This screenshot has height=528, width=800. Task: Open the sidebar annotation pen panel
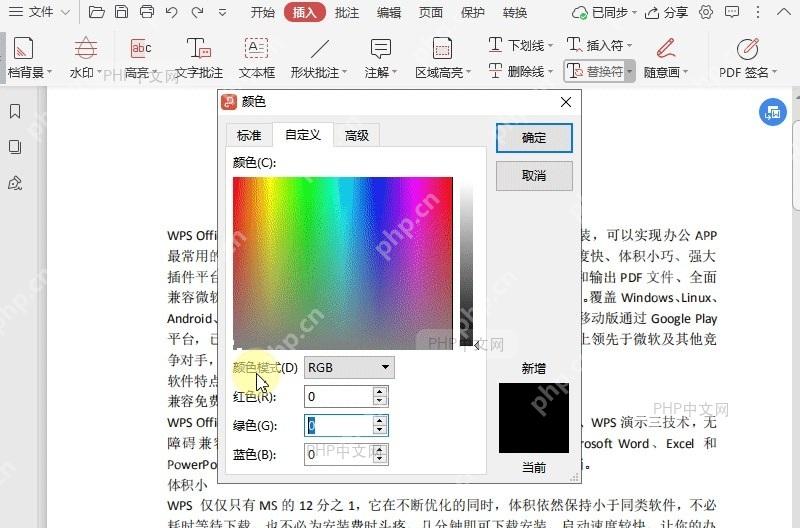click(x=15, y=183)
